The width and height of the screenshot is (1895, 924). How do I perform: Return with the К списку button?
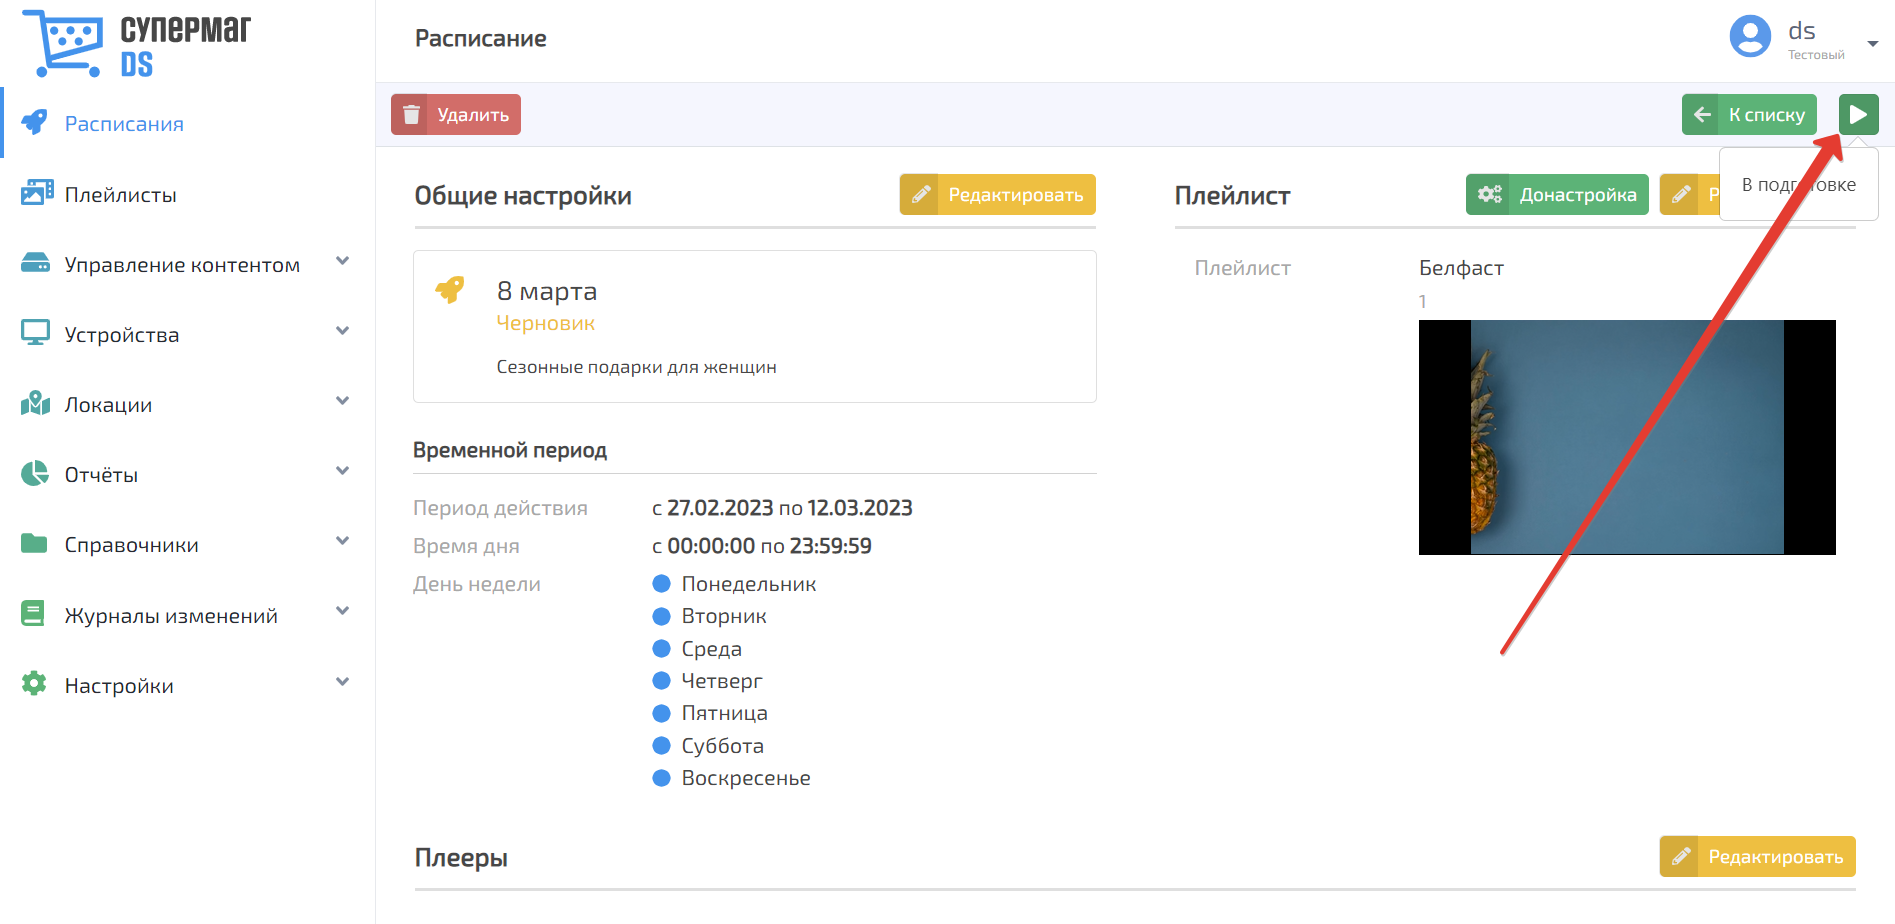point(1749,115)
